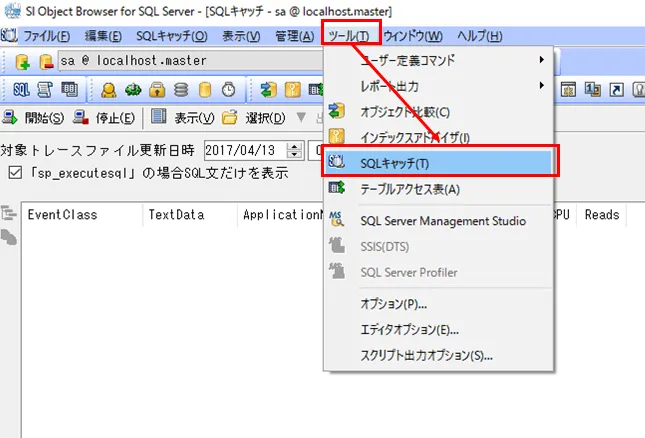The image size is (645, 438).
Task: Choose インデックスアドバイザ(I) from the menu
Action: pos(439,137)
